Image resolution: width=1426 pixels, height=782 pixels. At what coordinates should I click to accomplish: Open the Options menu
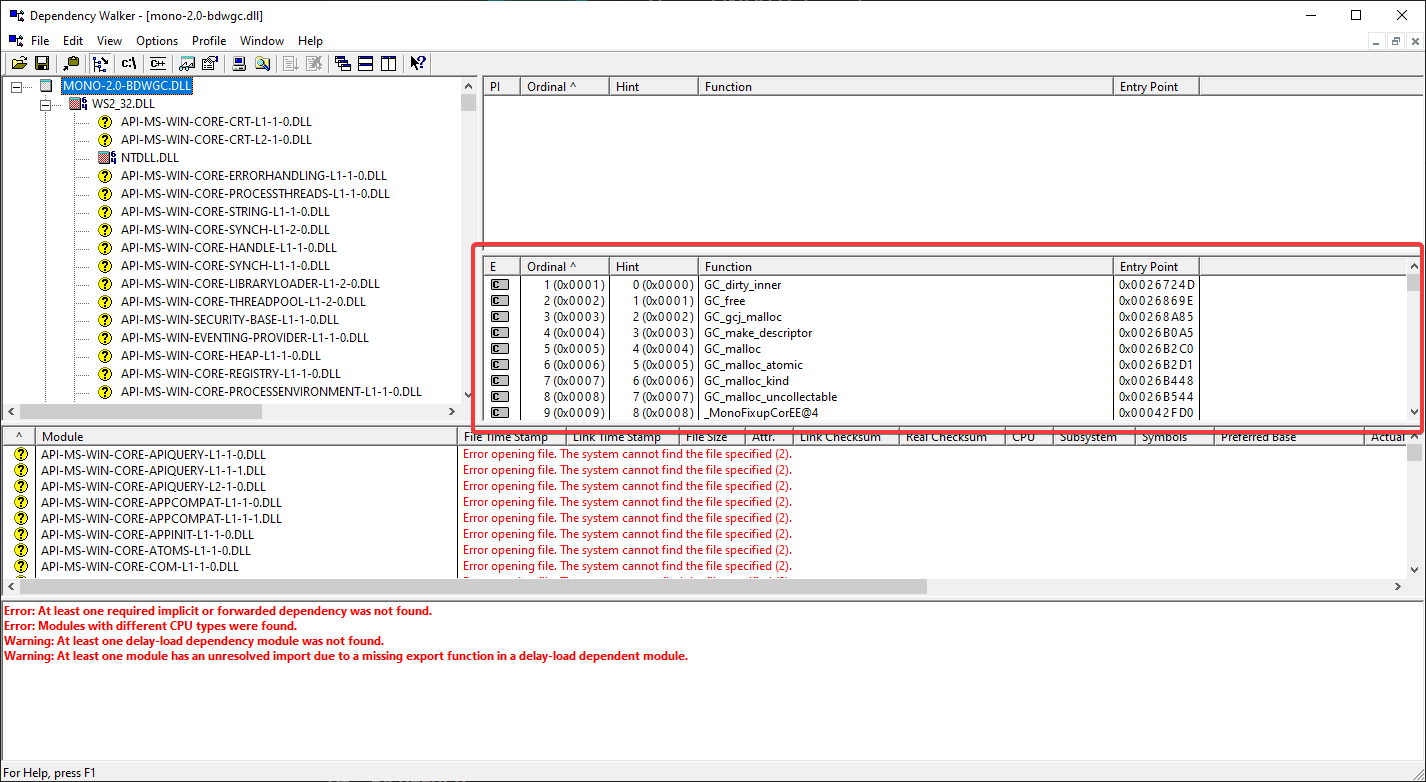pos(157,41)
